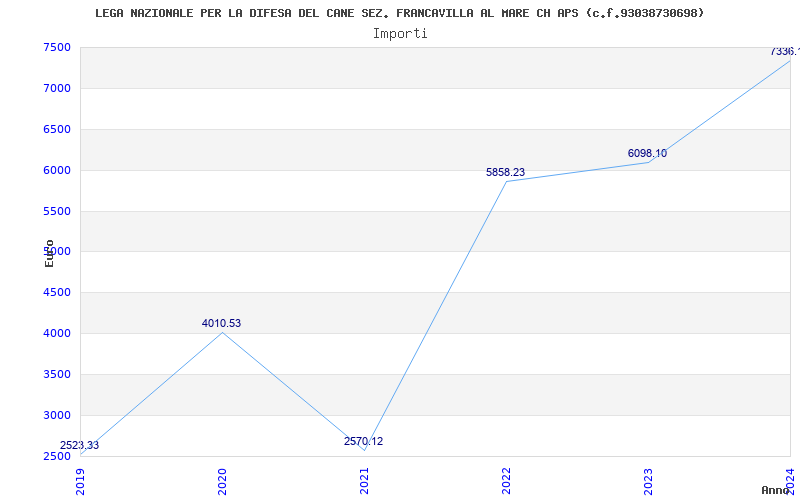Click the data label 2523.33
800x500 pixels.
click(80, 445)
